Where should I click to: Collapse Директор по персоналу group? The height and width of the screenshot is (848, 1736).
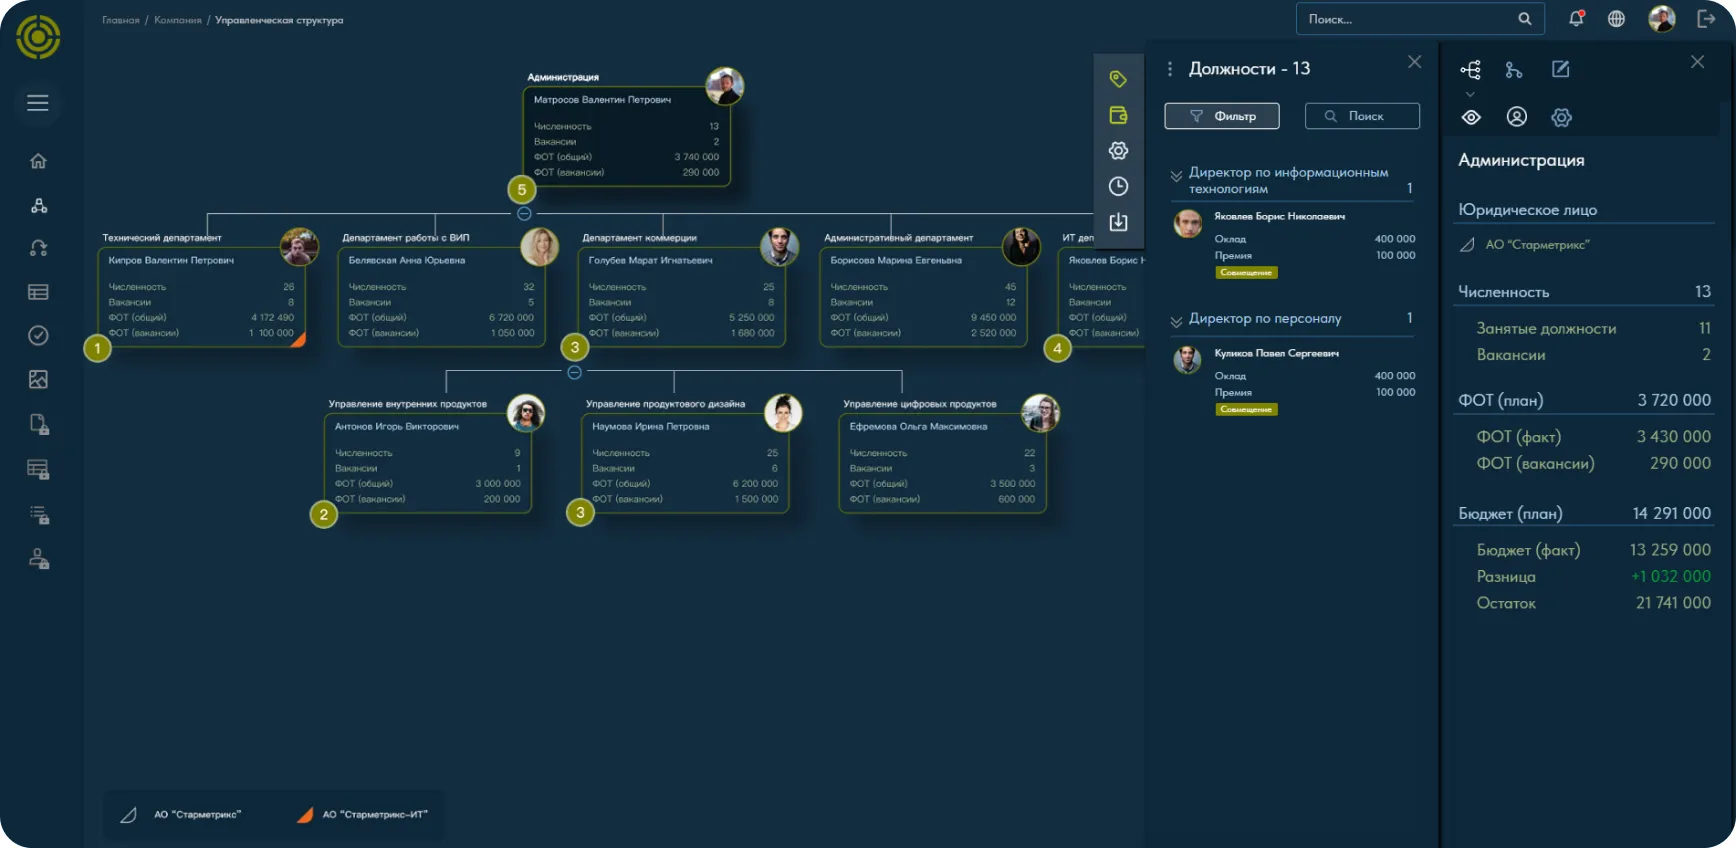coord(1176,322)
